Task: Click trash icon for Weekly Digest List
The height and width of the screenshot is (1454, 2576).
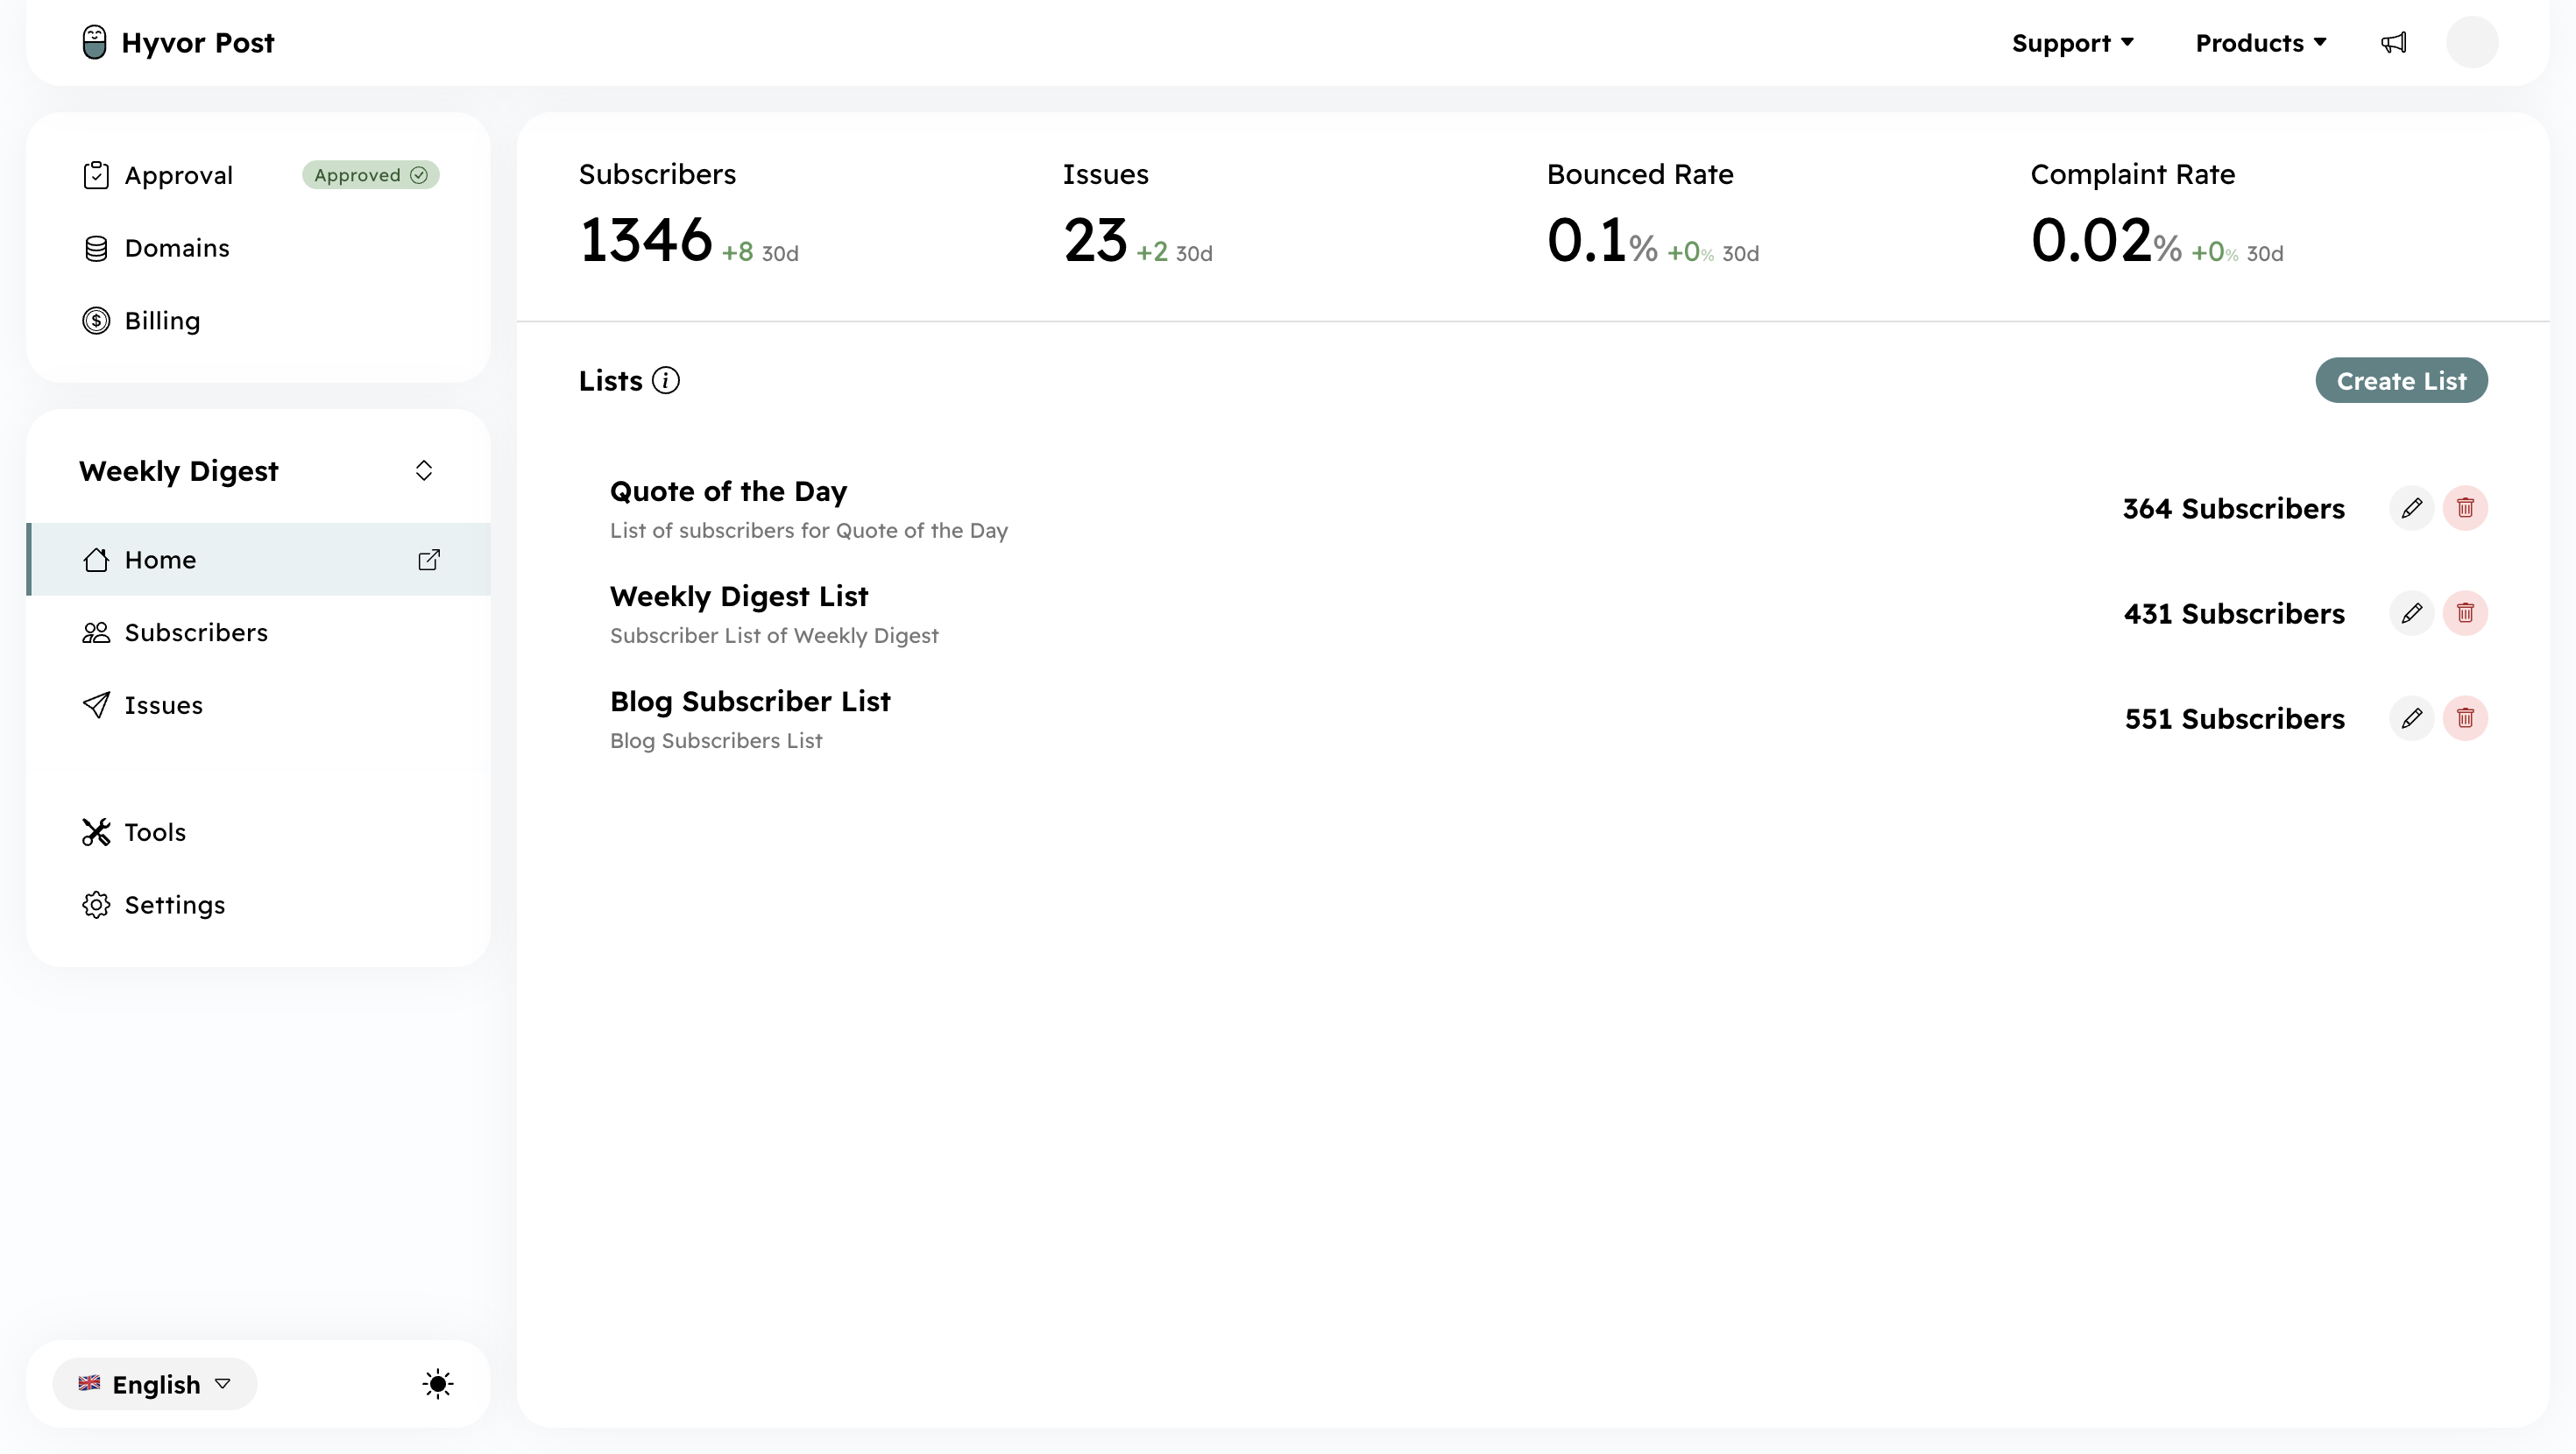Action: (2465, 613)
